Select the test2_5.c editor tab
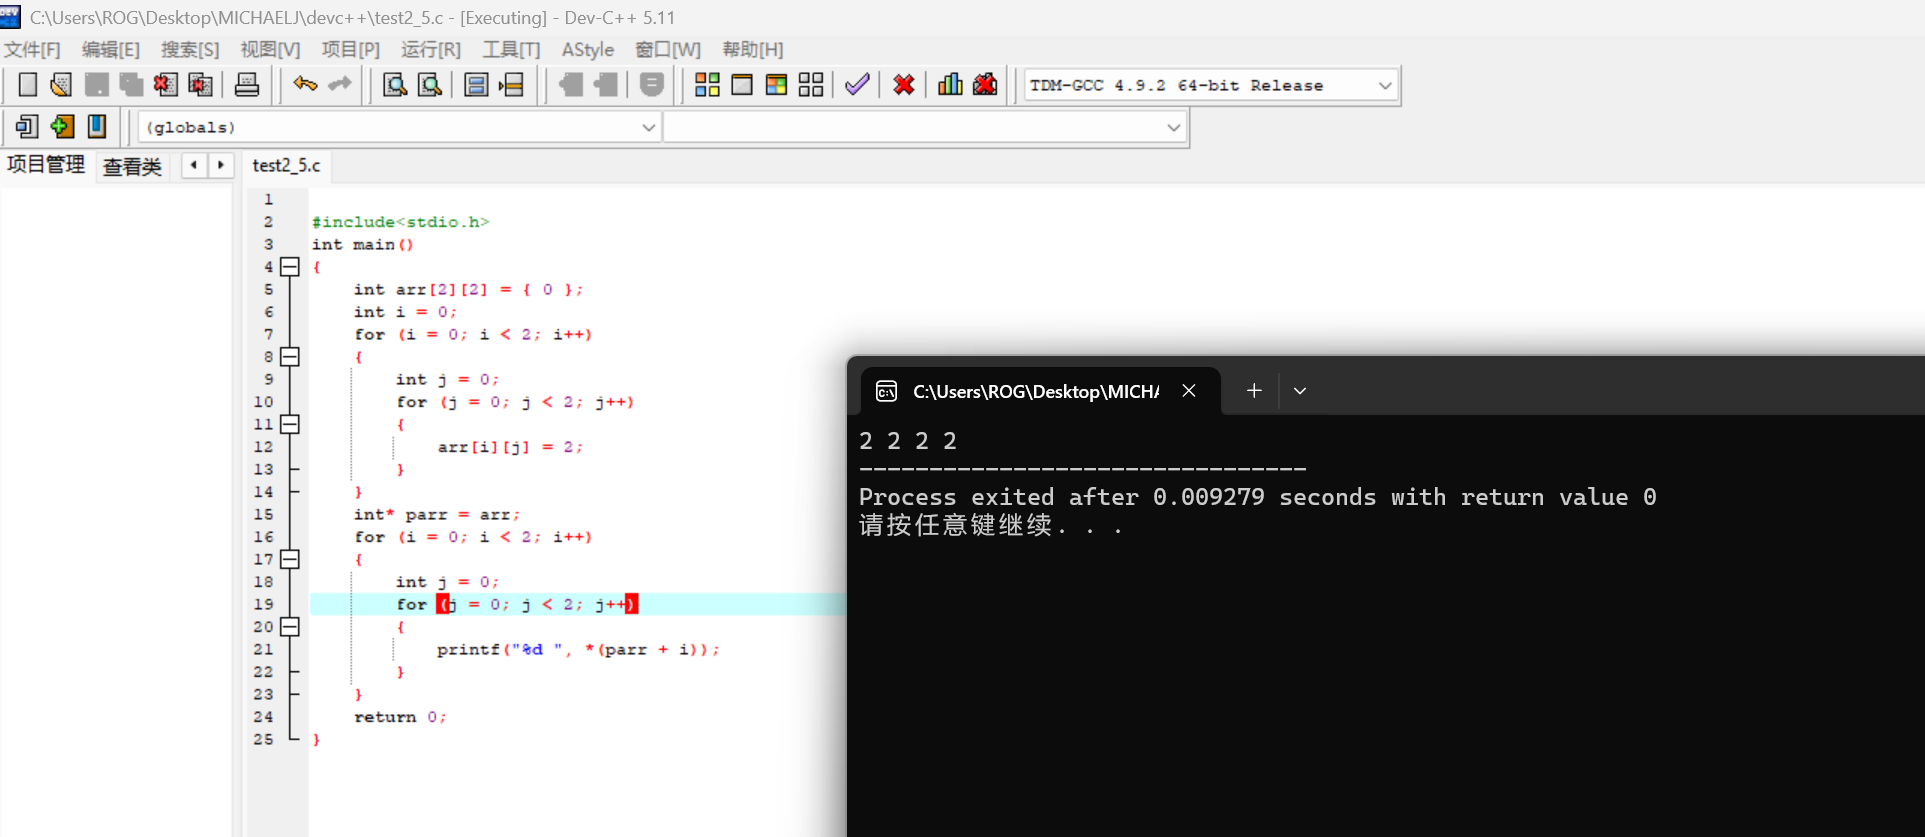 [287, 166]
